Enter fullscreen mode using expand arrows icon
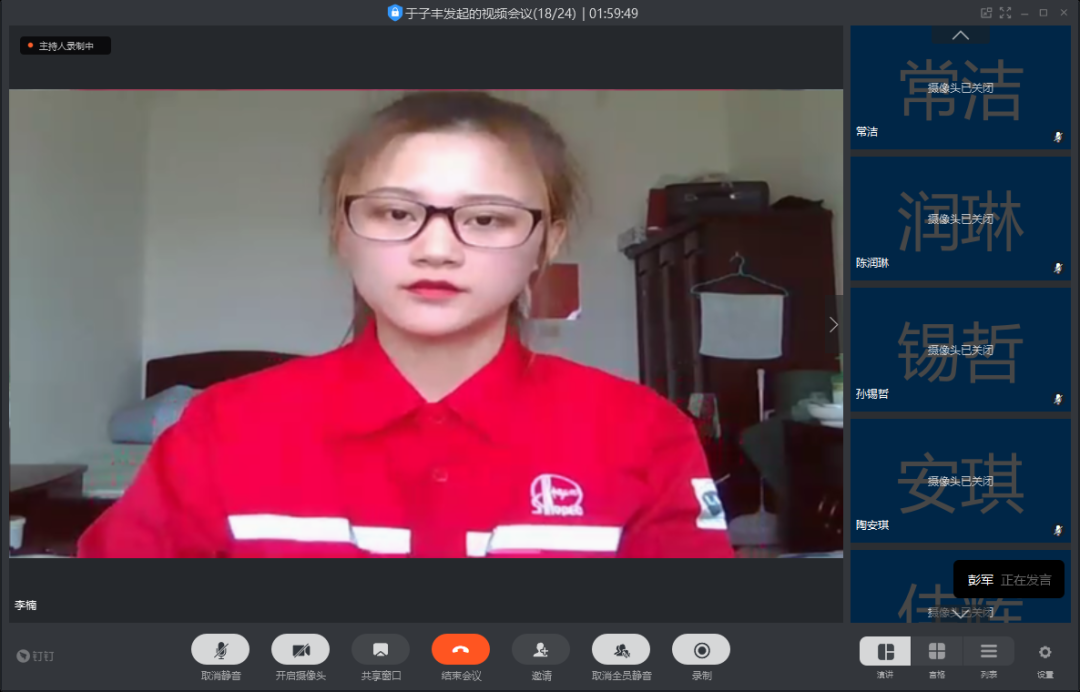This screenshot has width=1080, height=692. click(1005, 13)
